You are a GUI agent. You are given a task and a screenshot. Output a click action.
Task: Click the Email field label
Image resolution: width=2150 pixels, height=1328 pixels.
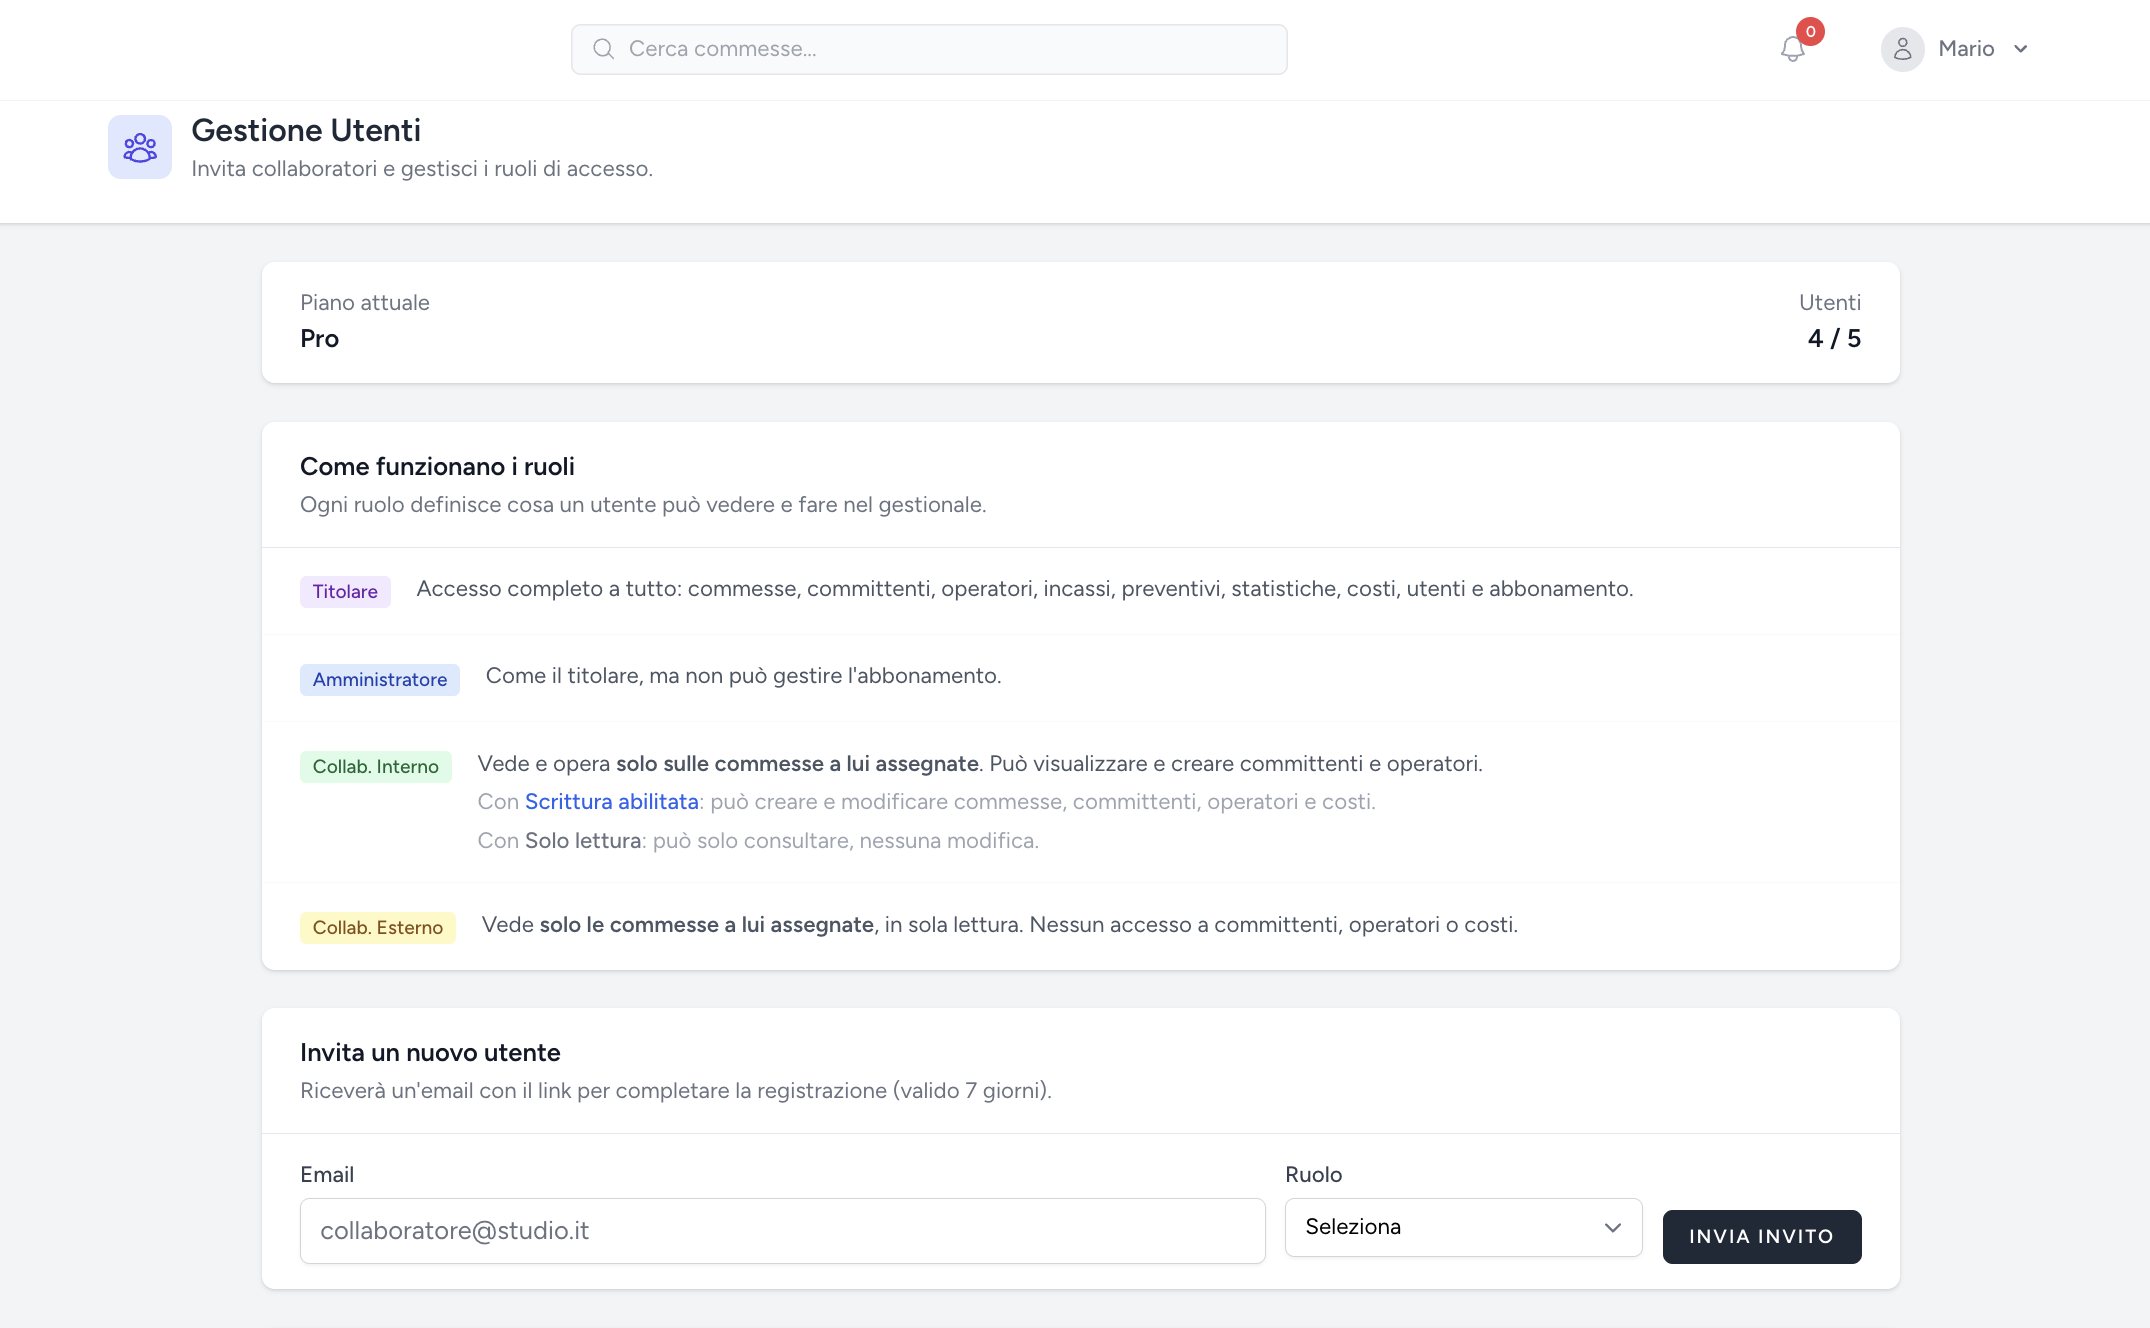pyautogui.click(x=327, y=1175)
